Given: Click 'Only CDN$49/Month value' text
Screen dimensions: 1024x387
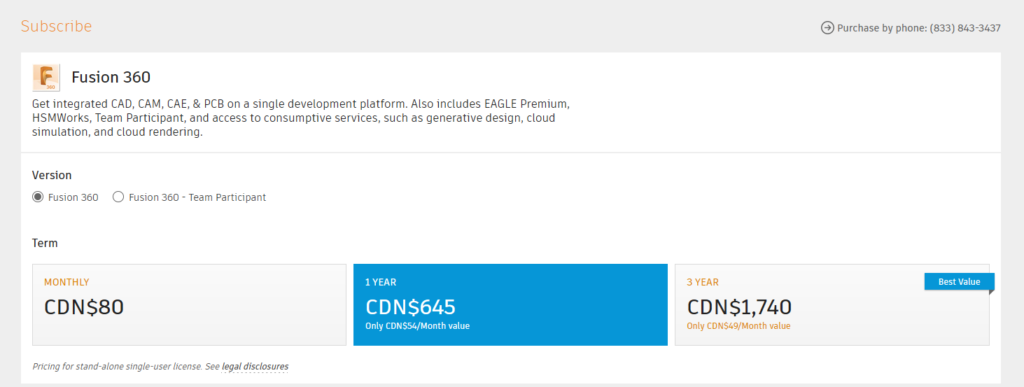Looking at the screenshot, I should [739, 326].
